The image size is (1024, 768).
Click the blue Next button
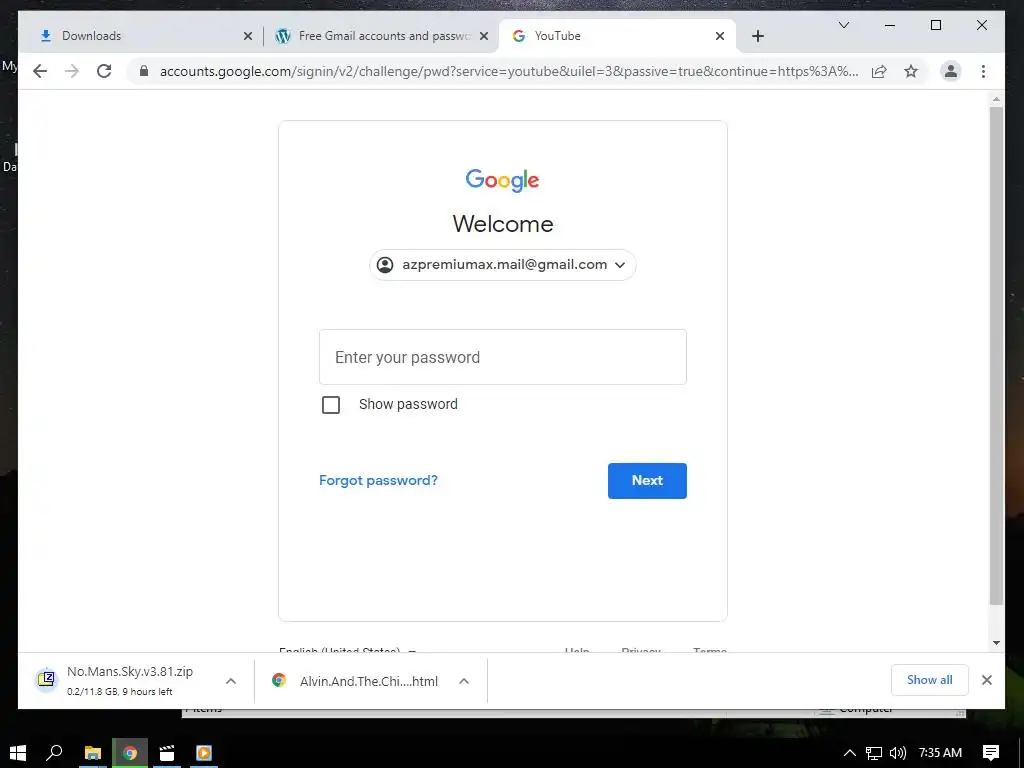pos(647,481)
